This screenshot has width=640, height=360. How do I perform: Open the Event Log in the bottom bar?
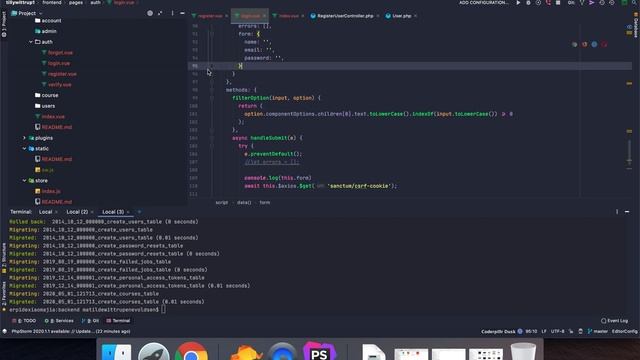click(x=614, y=321)
